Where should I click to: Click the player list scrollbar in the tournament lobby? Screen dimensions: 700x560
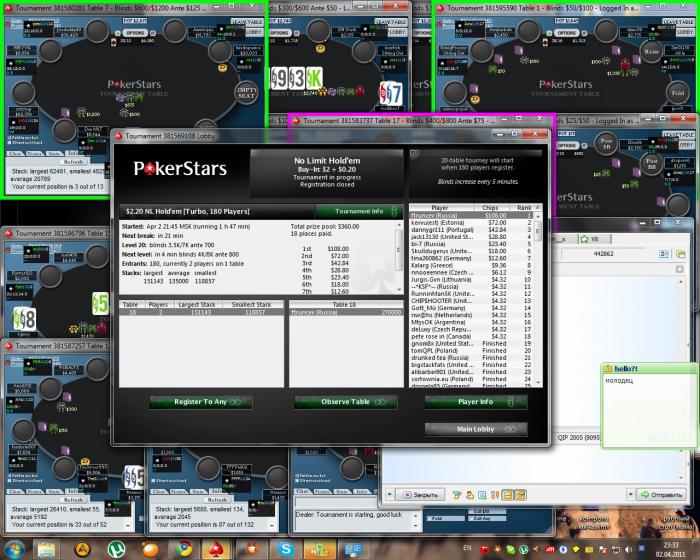[538, 299]
